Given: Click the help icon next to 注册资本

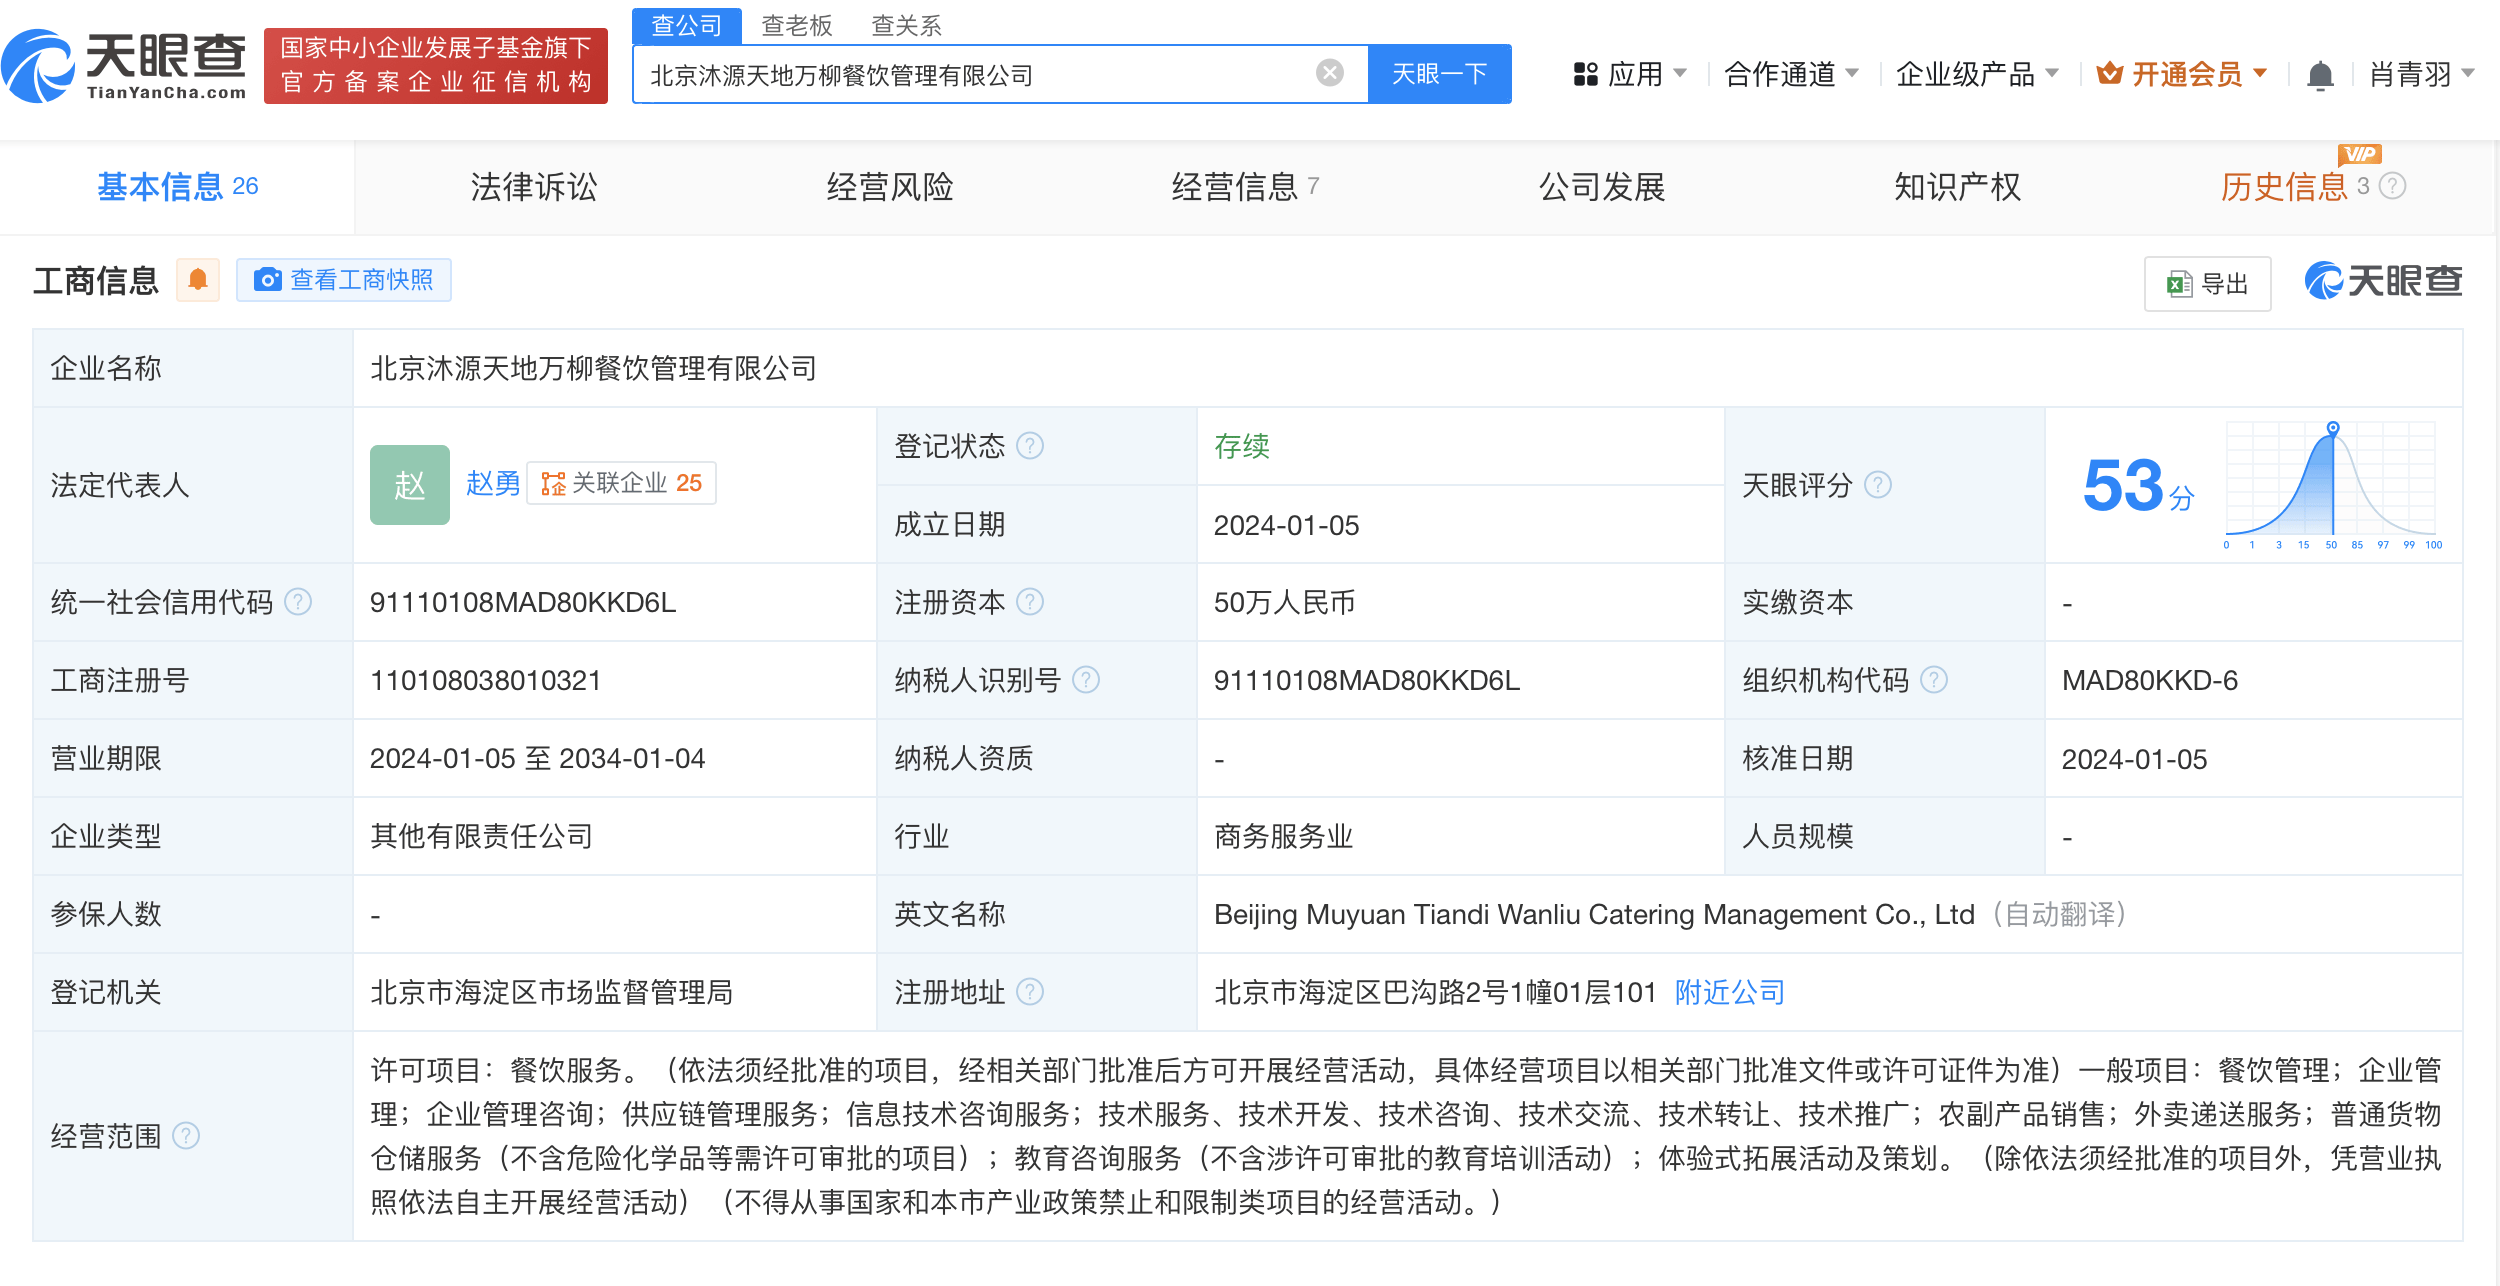Looking at the screenshot, I should [x=1030, y=602].
